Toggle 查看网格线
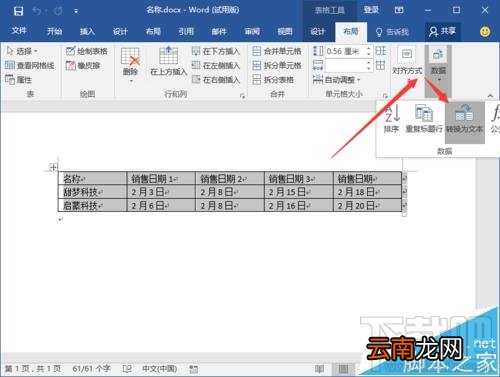This screenshot has height=377, width=500. click(x=30, y=65)
